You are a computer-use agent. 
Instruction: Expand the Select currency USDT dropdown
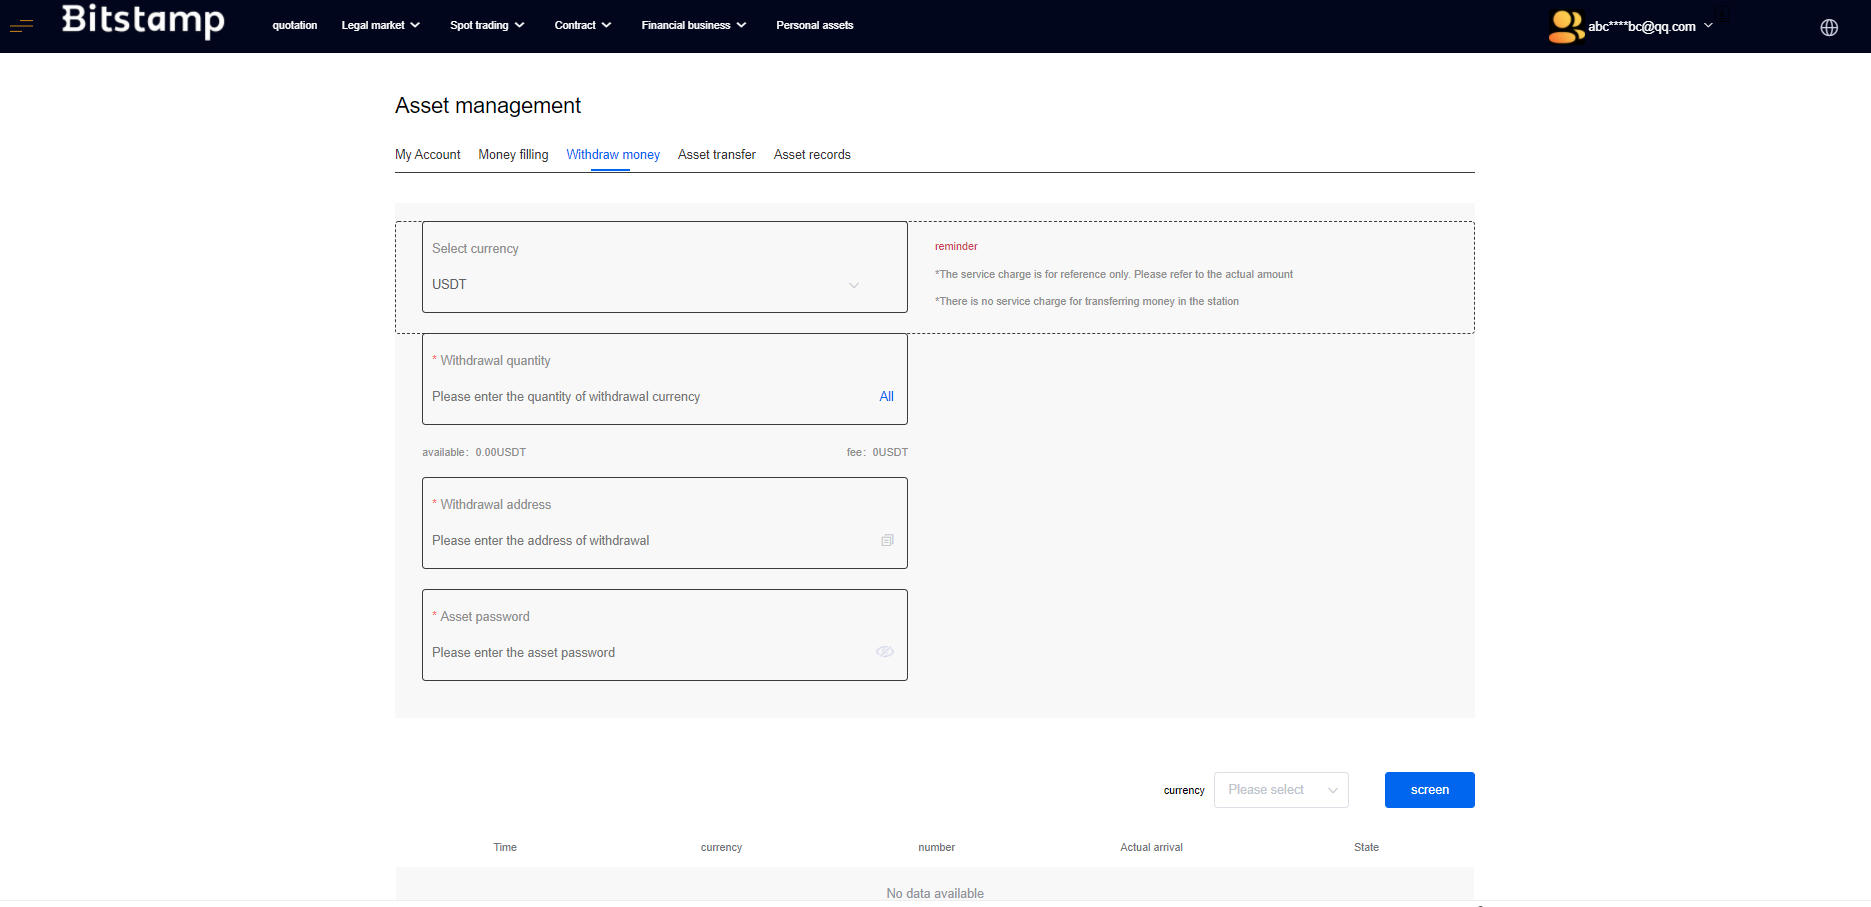pyautogui.click(x=664, y=284)
